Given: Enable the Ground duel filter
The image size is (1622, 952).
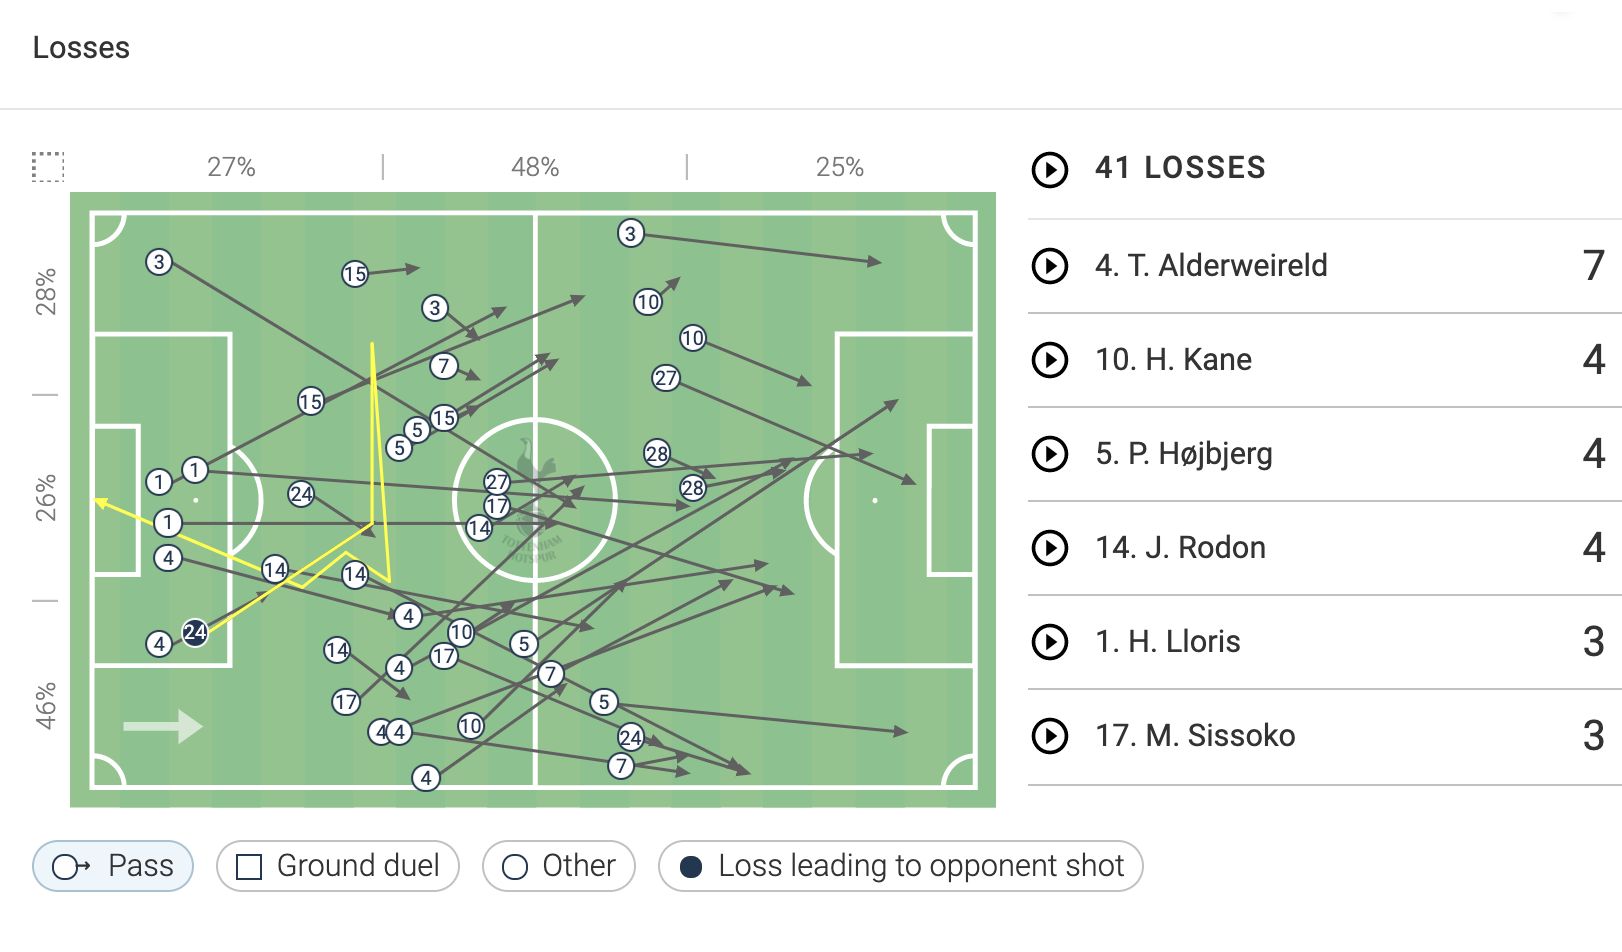Looking at the screenshot, I should click(338, 866).
